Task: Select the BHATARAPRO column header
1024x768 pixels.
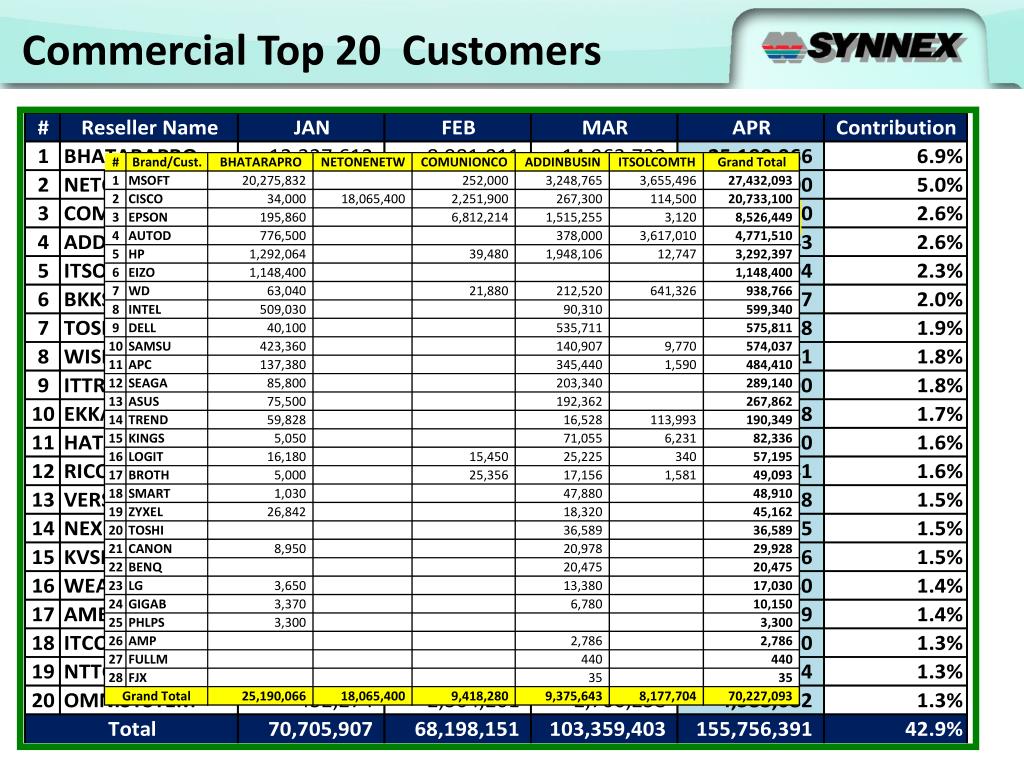Action: click(261, 162)
